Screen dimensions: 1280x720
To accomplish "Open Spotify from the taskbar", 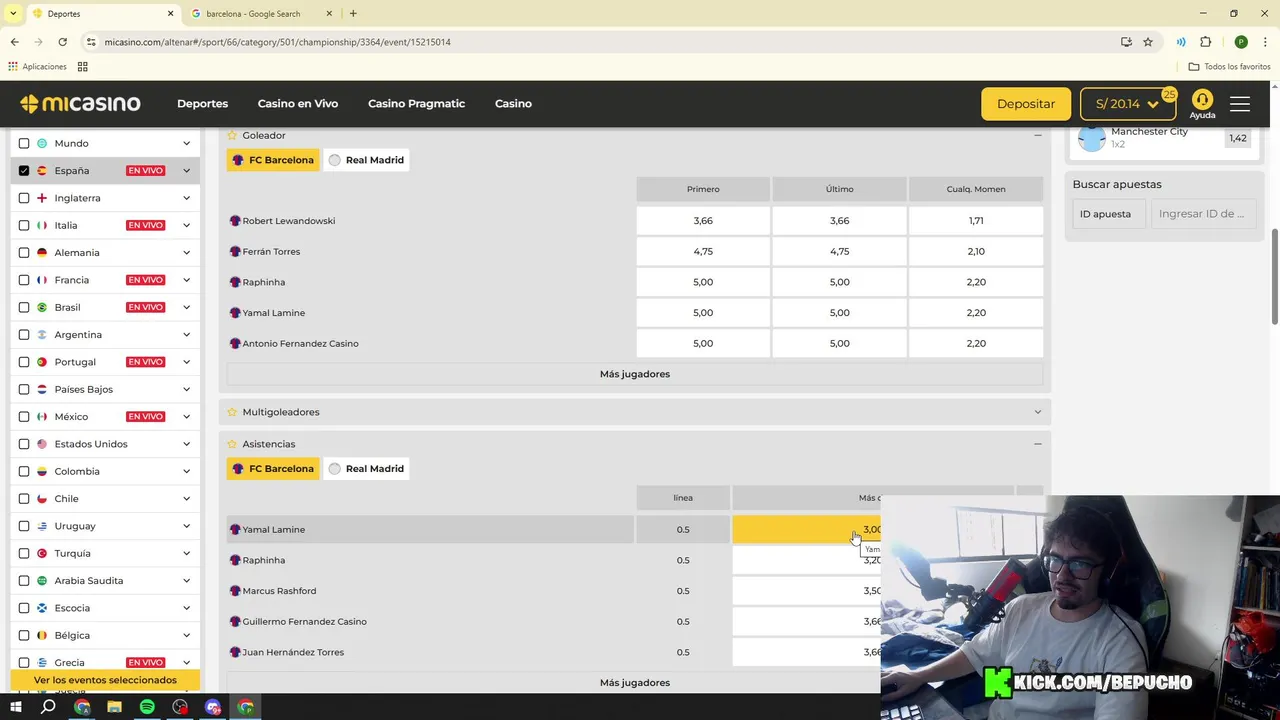I will (x=147, y=707).
